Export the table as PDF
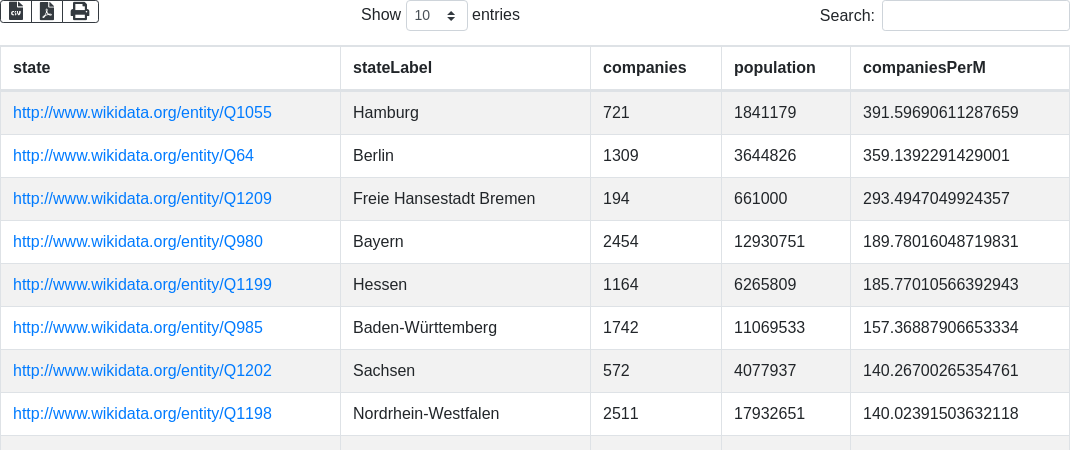This screenshot has width=1070, height=450. 47,11
